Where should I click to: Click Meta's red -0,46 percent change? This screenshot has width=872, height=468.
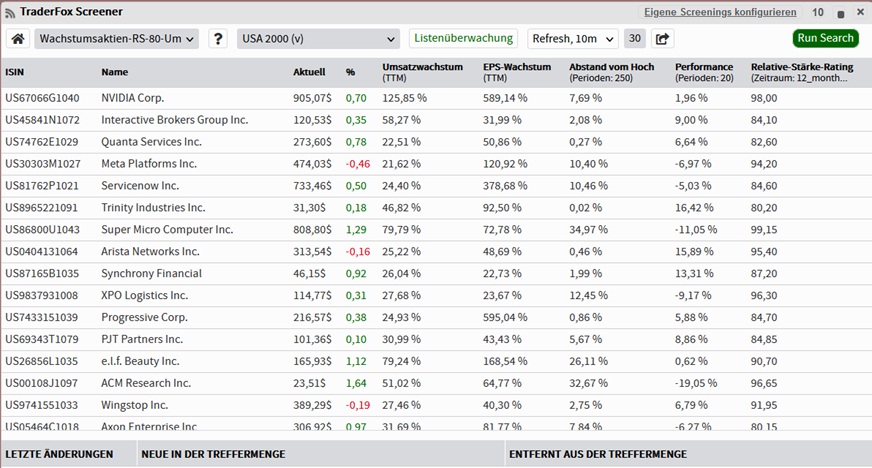(358, 164)
